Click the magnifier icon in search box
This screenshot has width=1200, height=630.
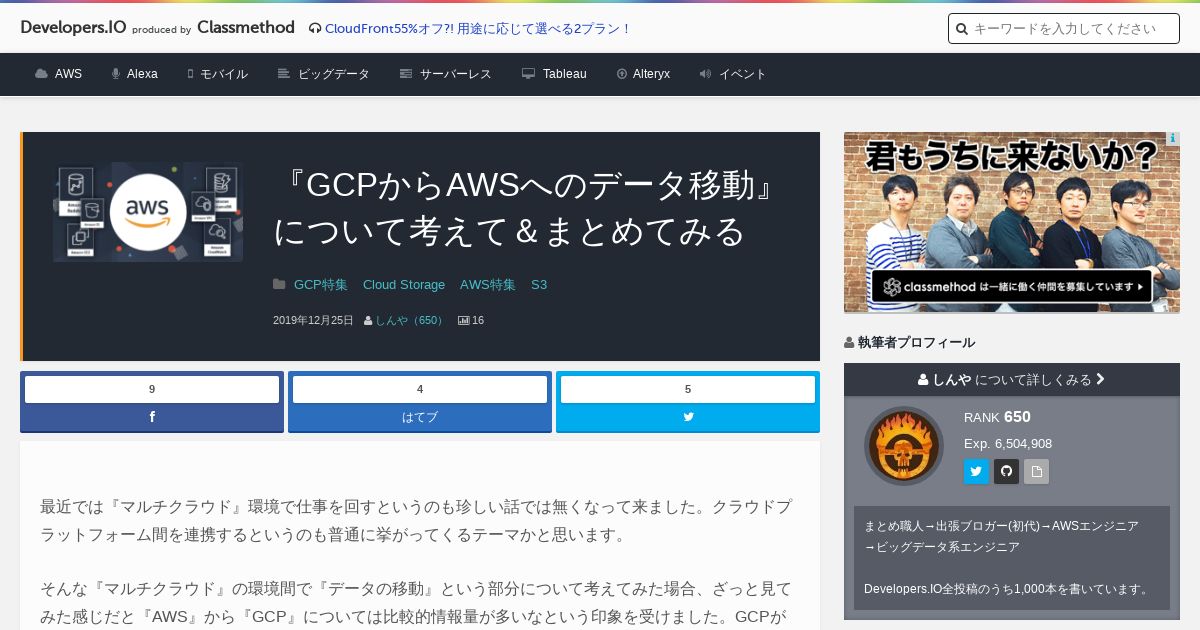tap(962, 29)
